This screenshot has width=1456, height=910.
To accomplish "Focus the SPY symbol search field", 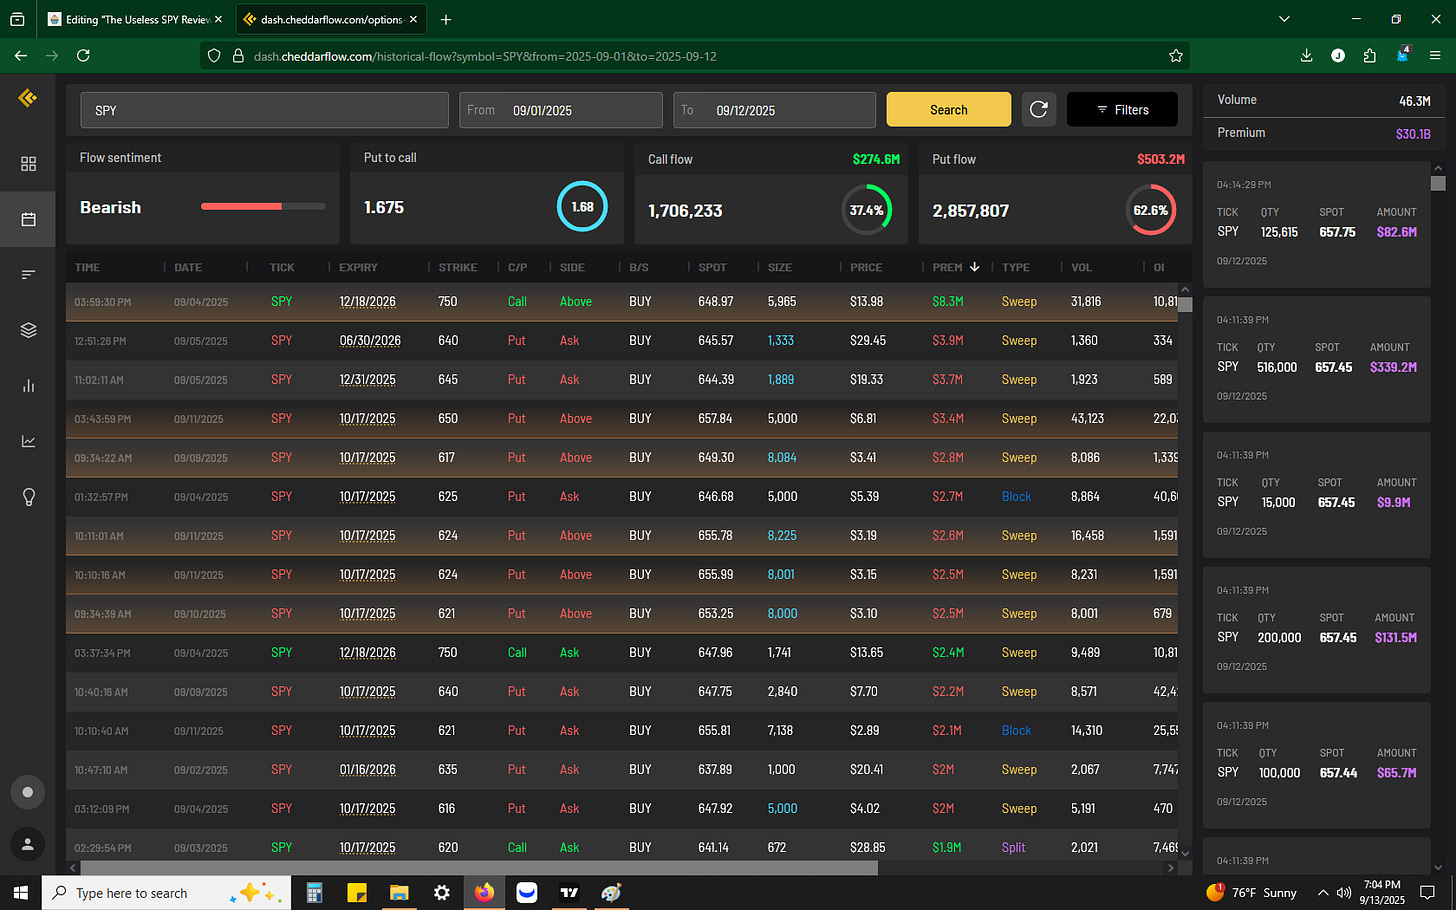I will pos(264,110).
